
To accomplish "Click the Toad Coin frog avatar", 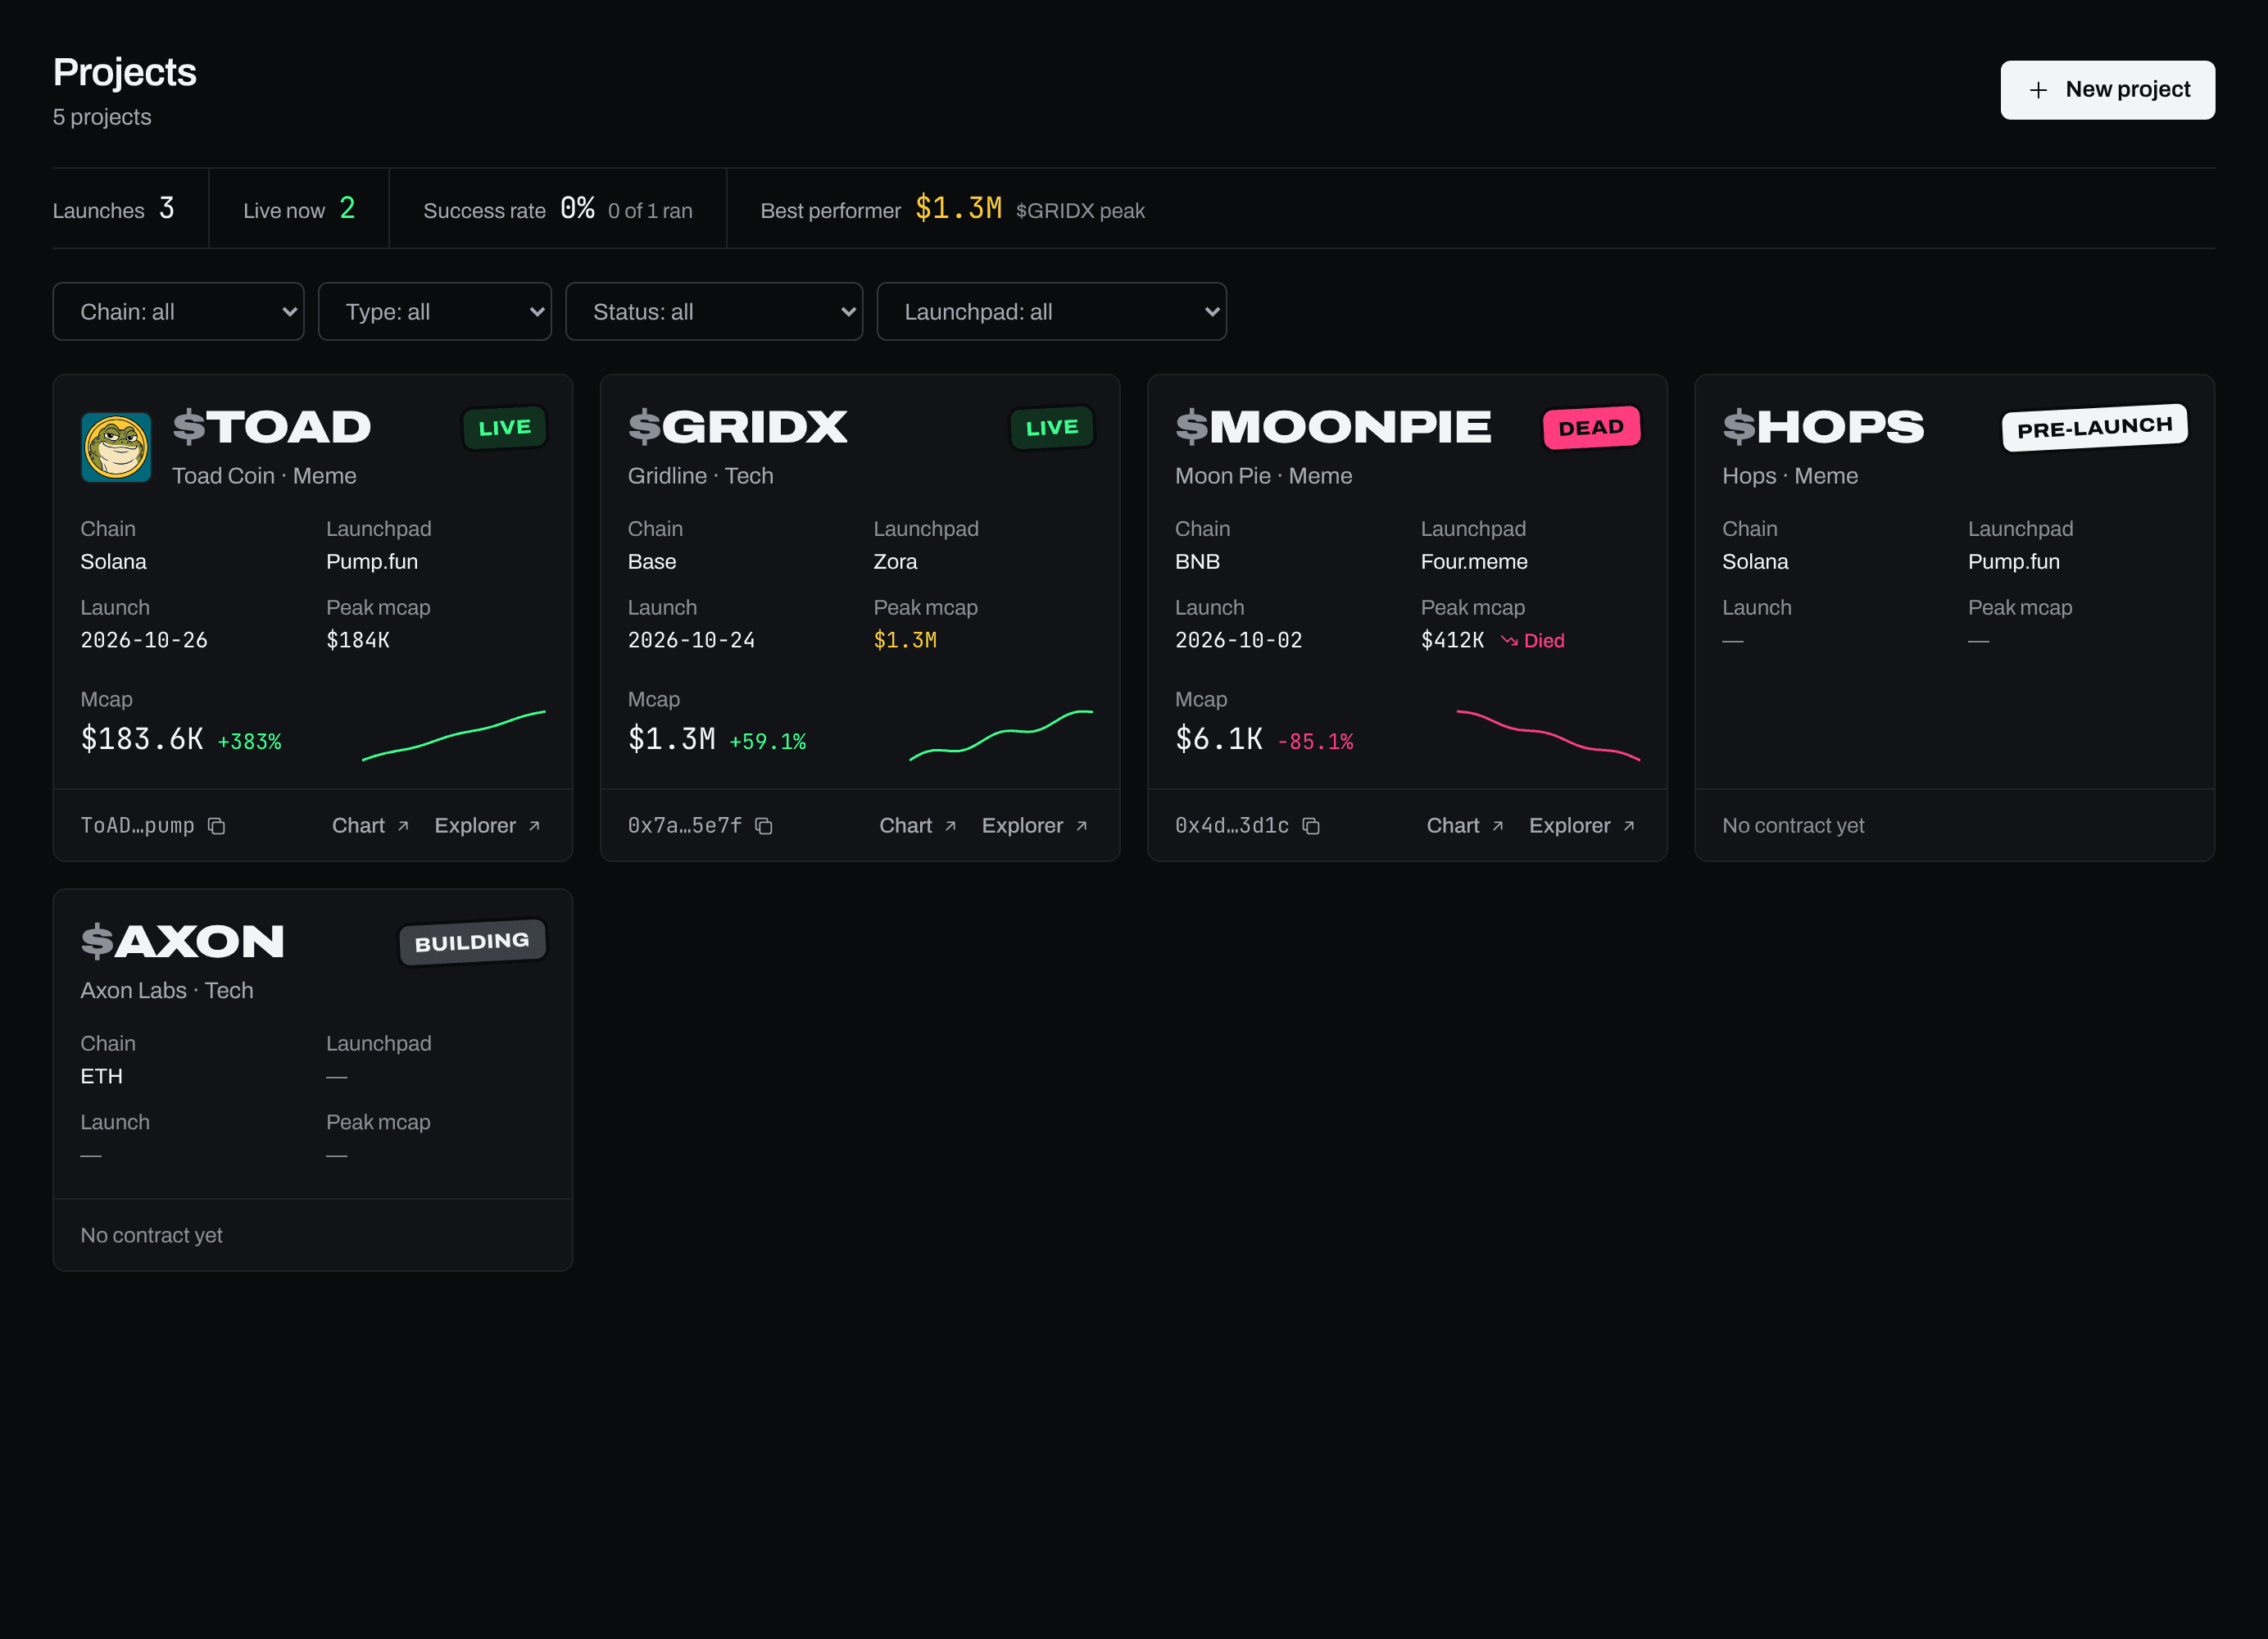I will point(116,447).
